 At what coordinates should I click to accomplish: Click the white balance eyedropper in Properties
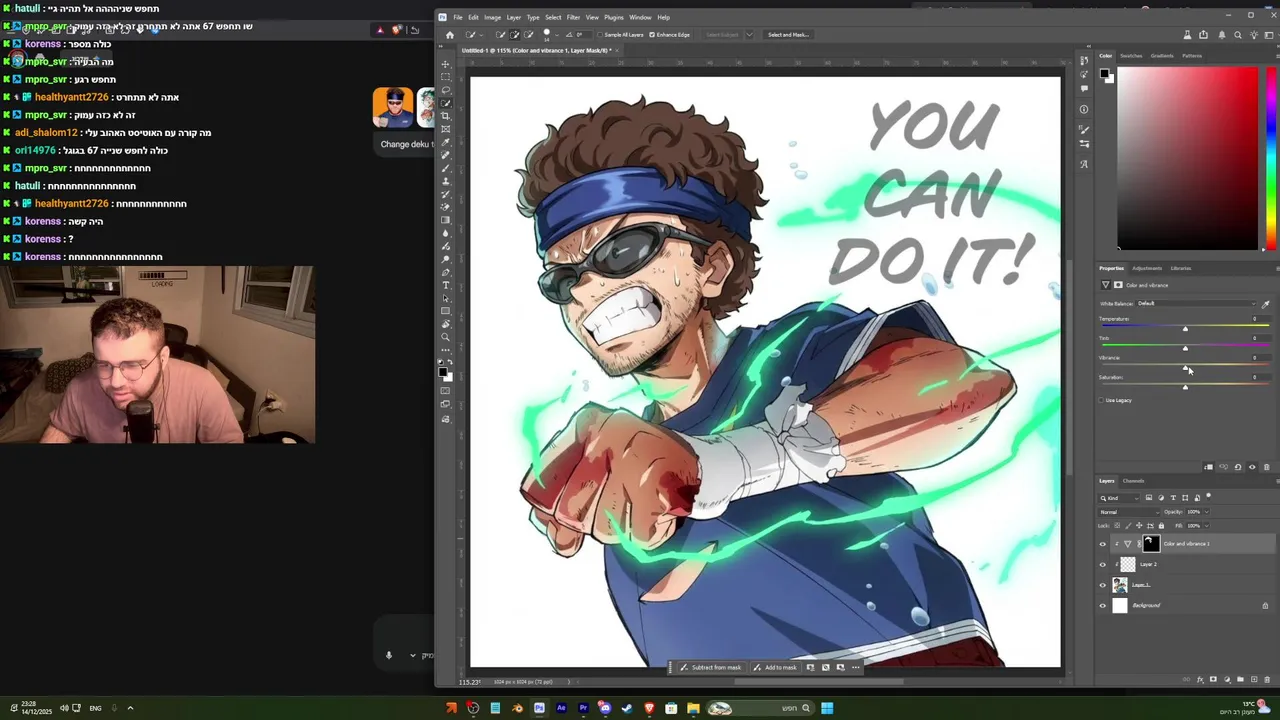(x=1266, y=304)
